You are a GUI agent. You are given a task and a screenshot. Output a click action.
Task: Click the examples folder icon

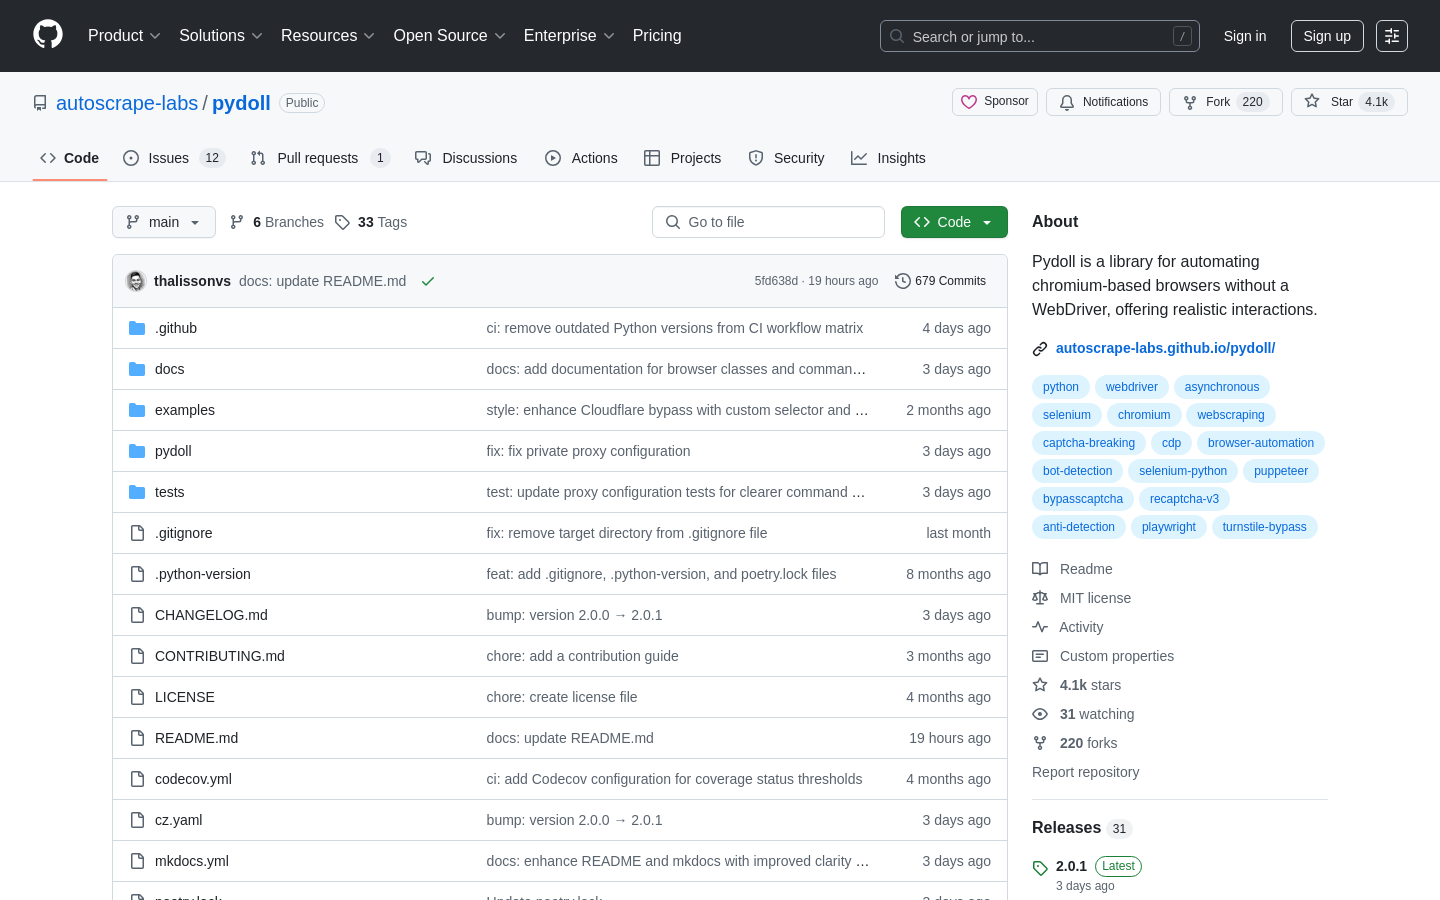(x=137, y=410)
